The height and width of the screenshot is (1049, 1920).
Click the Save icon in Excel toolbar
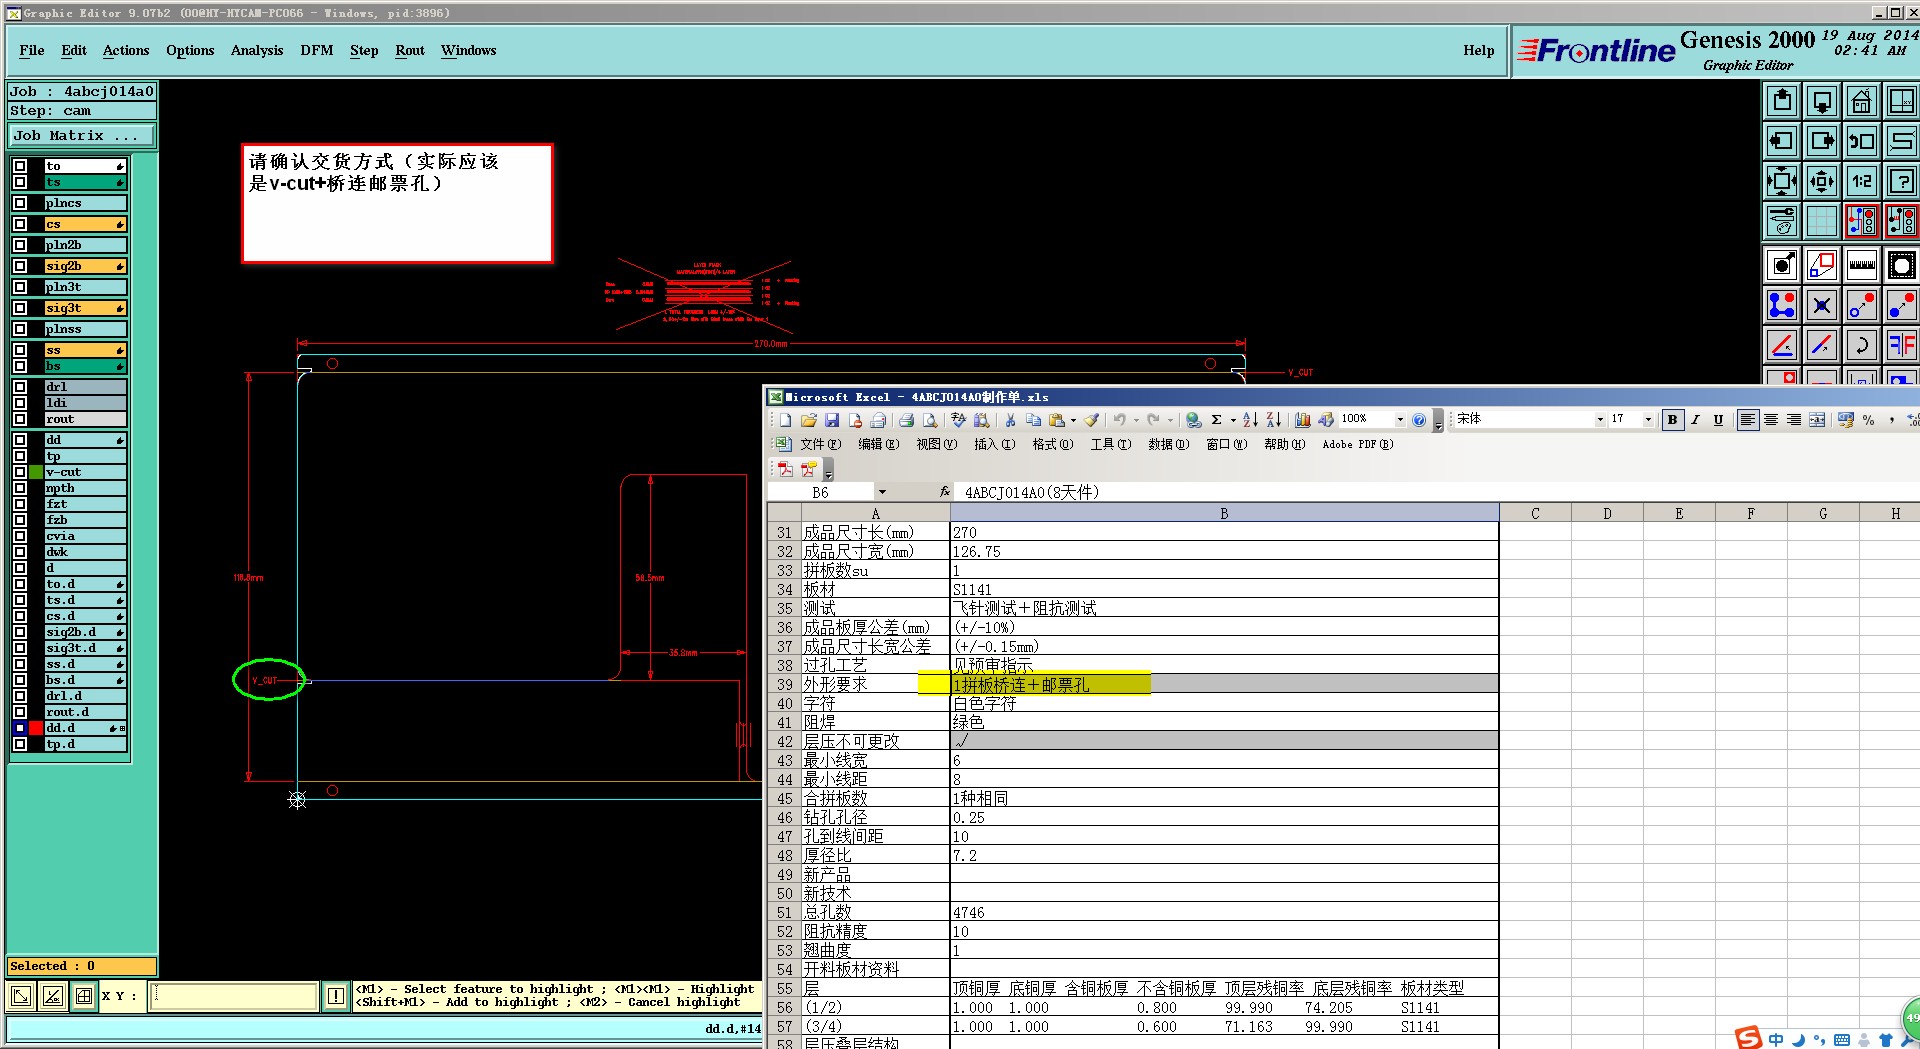click(832, 420)
